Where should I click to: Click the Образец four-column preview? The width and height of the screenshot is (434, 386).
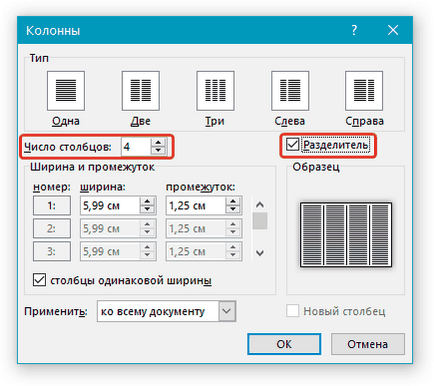pos(346,234)
